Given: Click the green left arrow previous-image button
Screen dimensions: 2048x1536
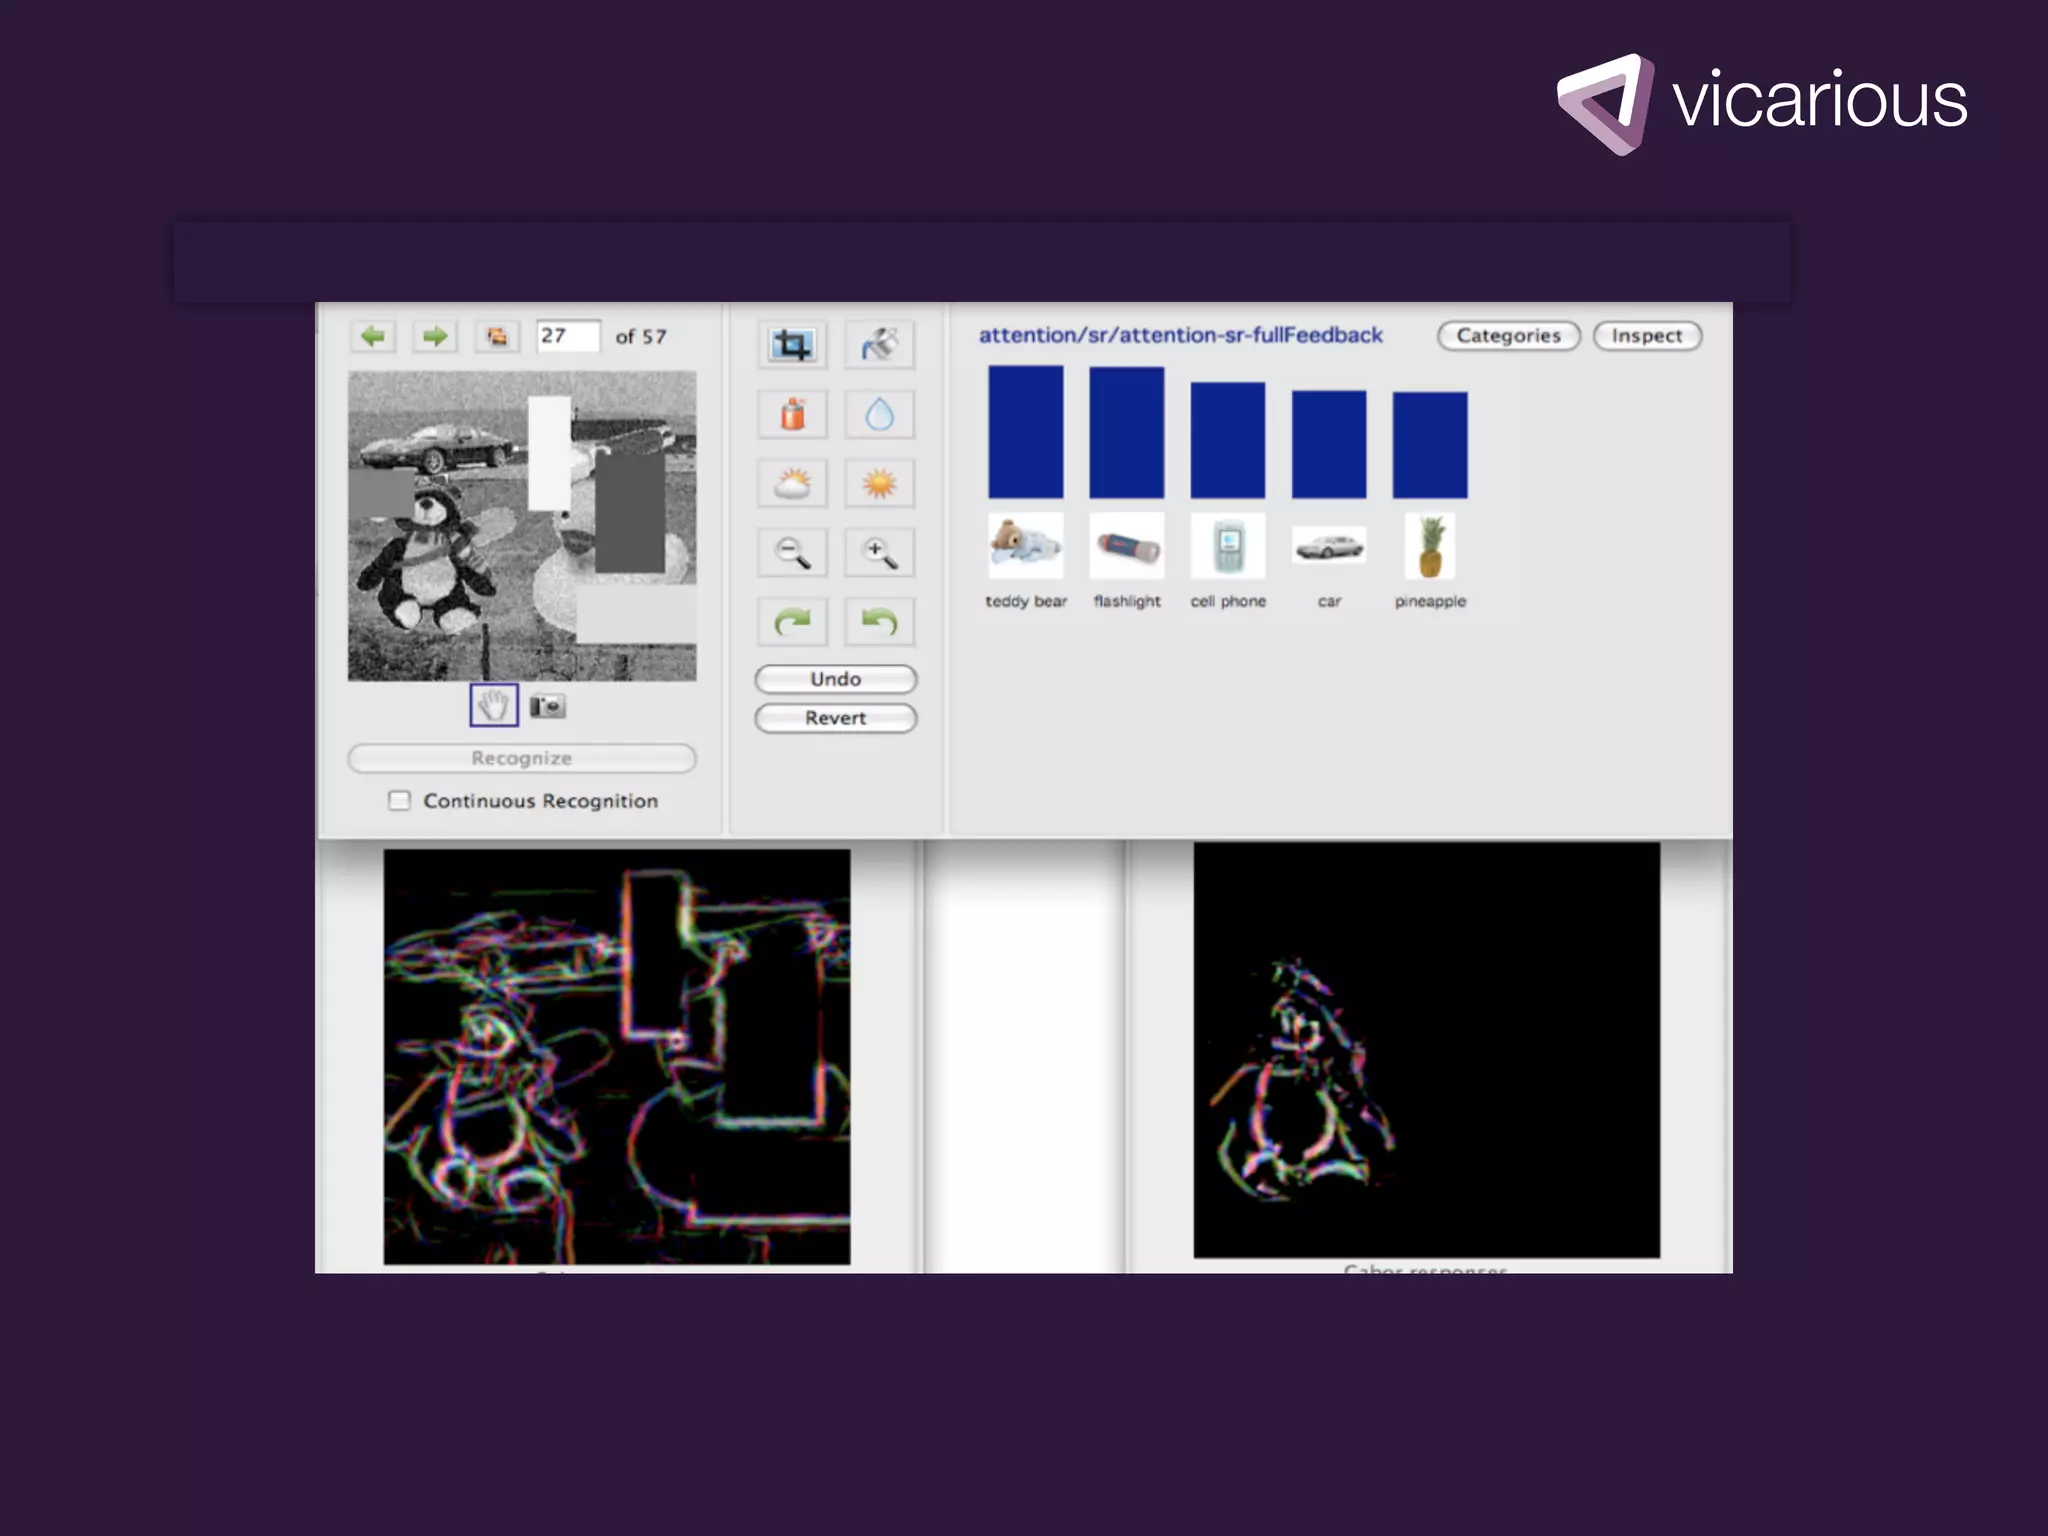Looking at the screenshot, I should click(x=373, y=336).
